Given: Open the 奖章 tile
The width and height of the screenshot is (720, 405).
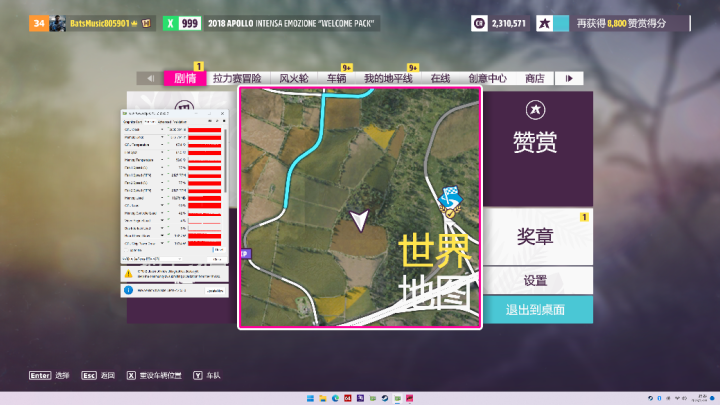Looking at the screenshot, I should click(537, 237).
